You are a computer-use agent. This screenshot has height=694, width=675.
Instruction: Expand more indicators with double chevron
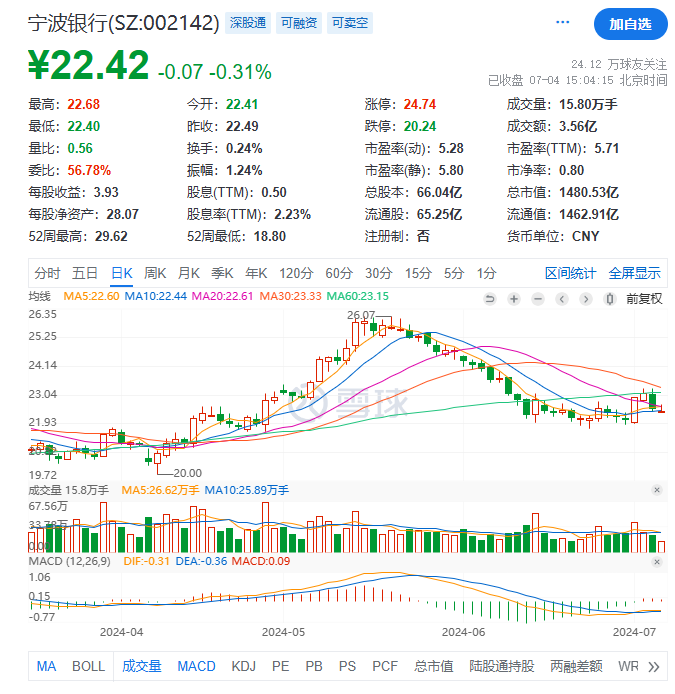[x=654, y=667]
